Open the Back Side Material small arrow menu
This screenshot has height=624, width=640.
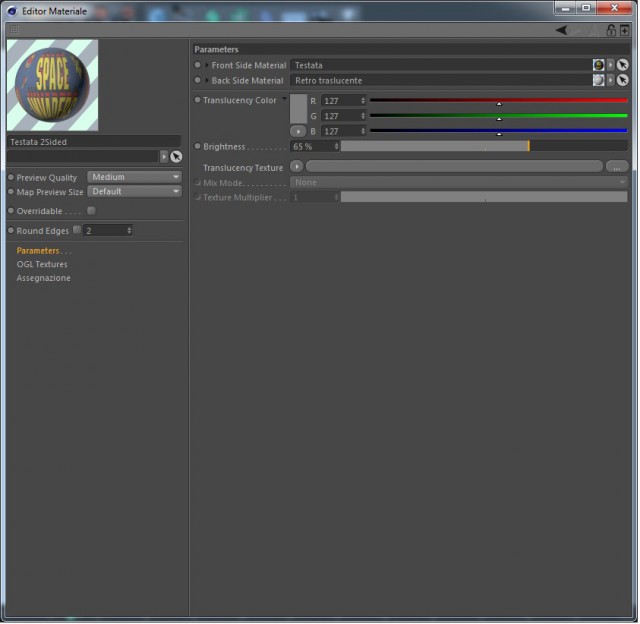pyautogui.click(x=610, y=80)
